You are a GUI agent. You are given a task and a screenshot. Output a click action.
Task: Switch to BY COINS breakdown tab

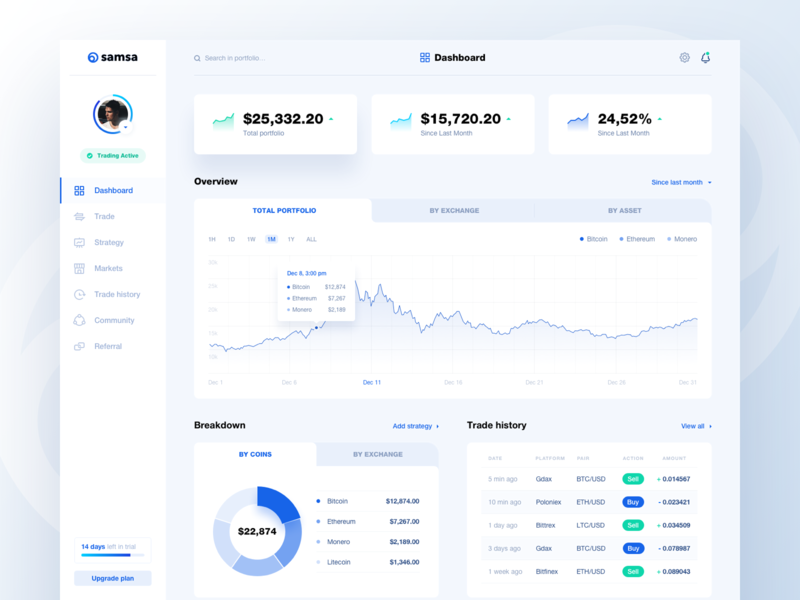255,454
